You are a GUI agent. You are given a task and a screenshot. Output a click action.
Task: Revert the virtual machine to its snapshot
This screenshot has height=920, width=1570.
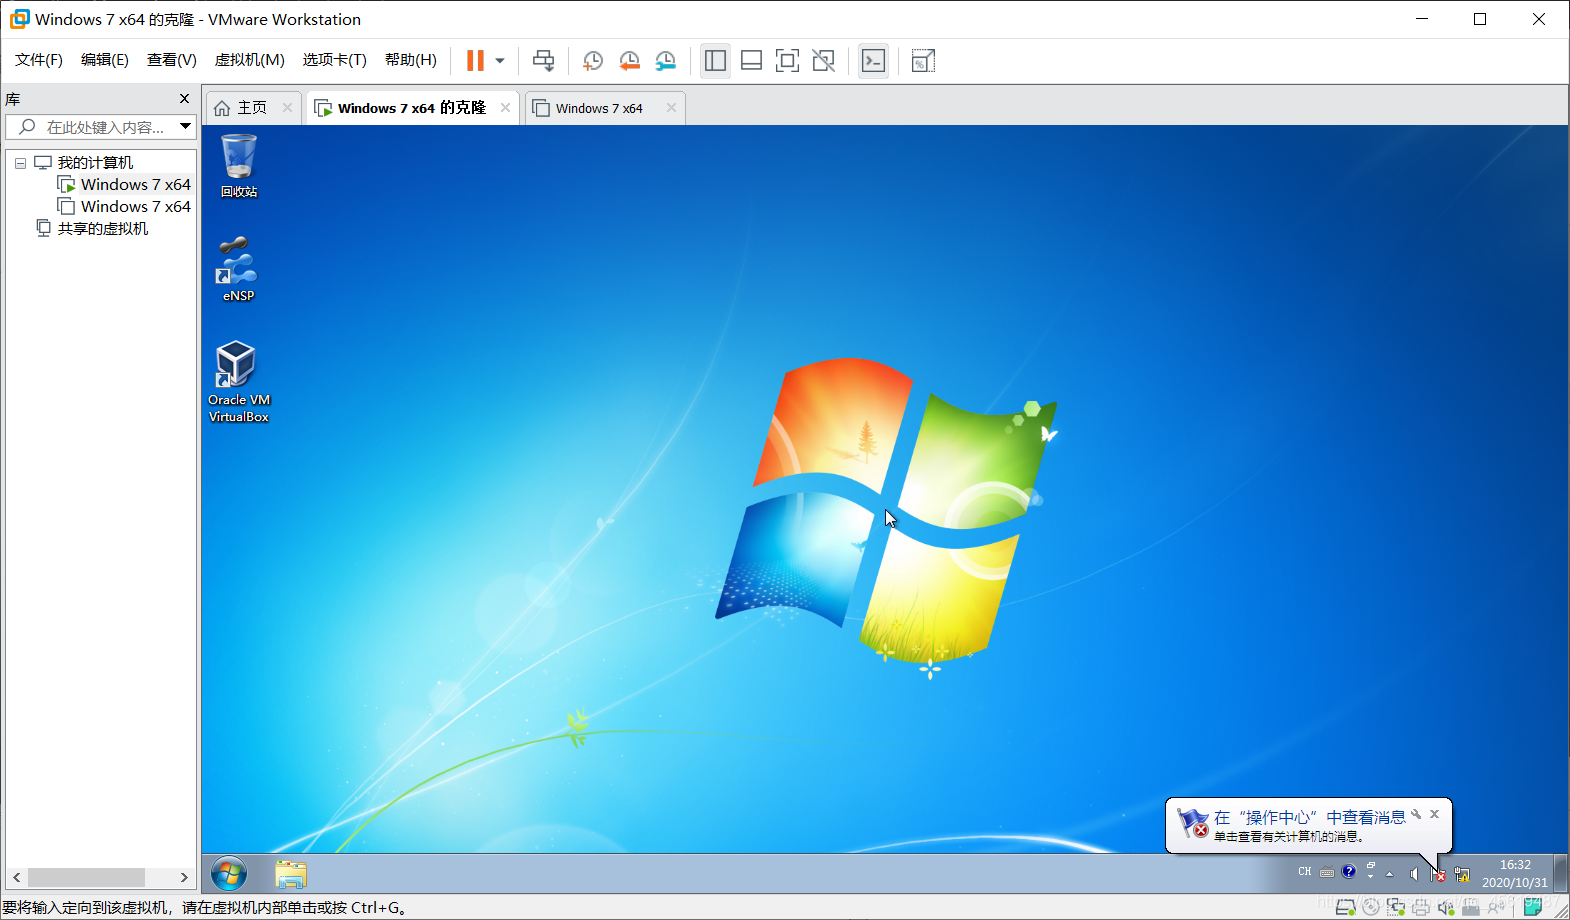pos(629,61)
